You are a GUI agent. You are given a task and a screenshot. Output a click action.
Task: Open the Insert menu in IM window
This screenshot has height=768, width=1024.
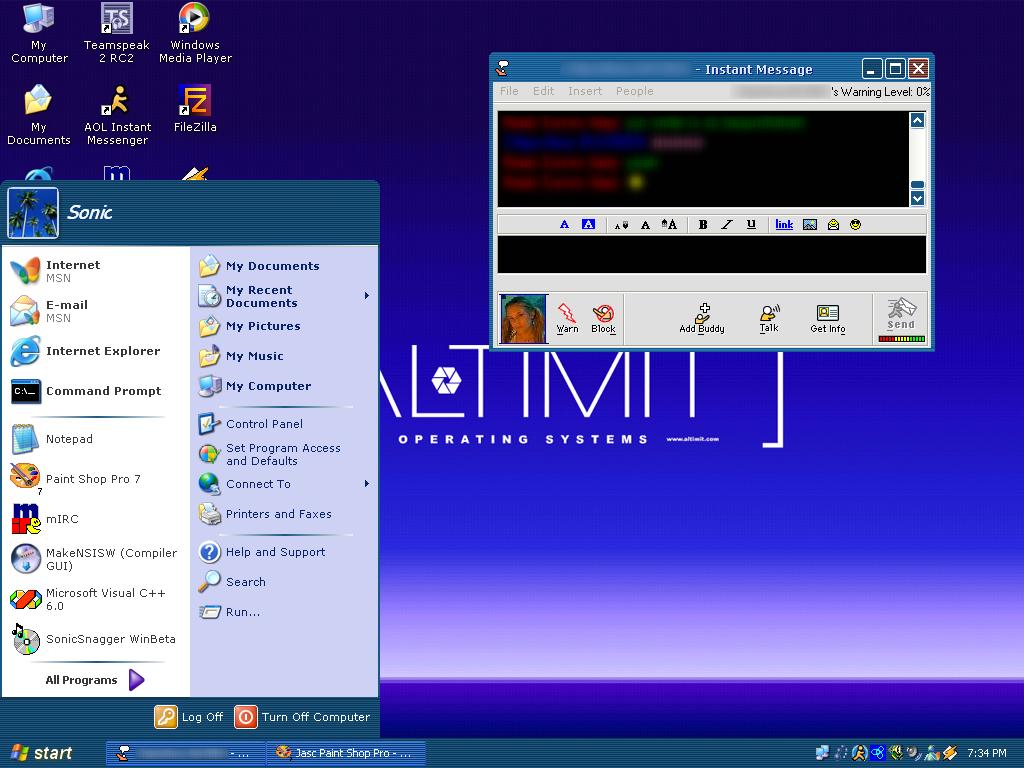[x=585, y=91]
